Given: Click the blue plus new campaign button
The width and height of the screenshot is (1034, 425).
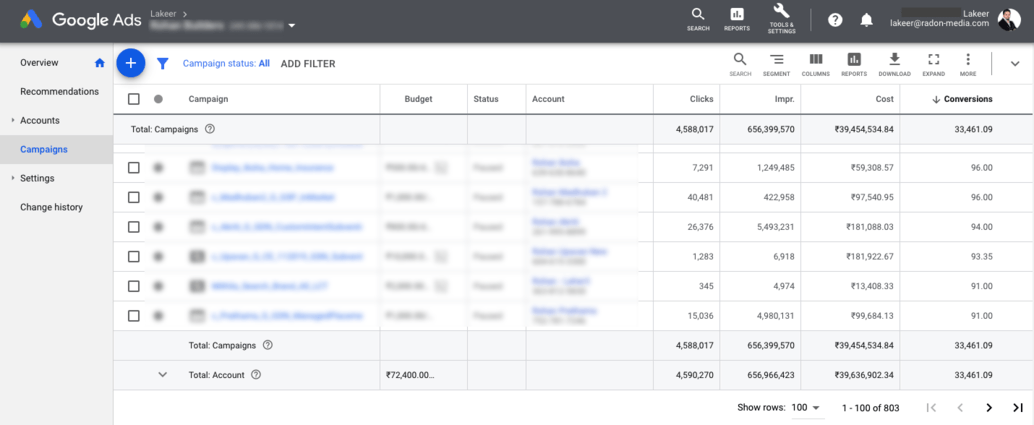Looking at the screenshot, I should click(130, 63).
